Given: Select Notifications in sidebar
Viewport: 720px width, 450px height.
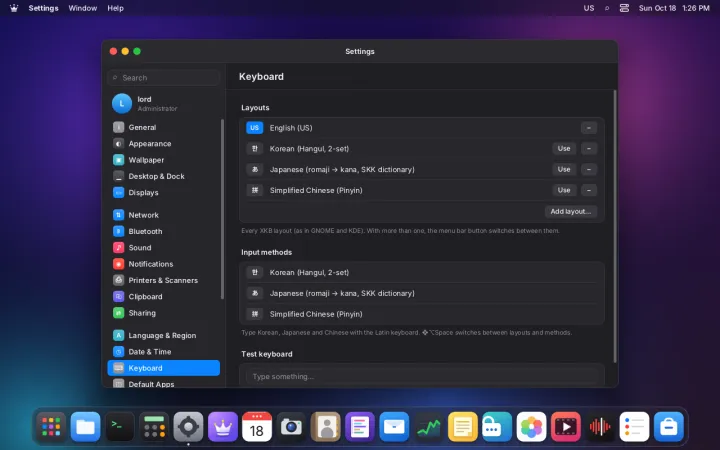Looking at the screenshot, I should [x=163, y=264].
